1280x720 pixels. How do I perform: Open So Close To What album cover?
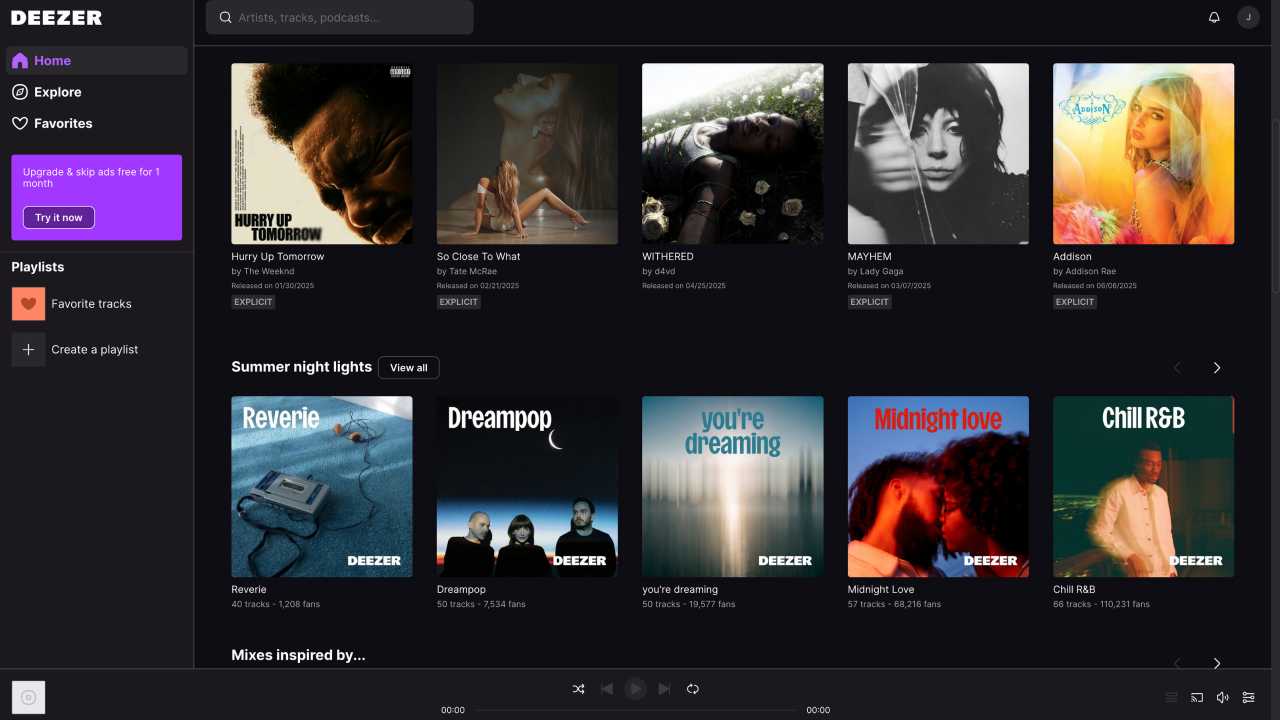527,154
